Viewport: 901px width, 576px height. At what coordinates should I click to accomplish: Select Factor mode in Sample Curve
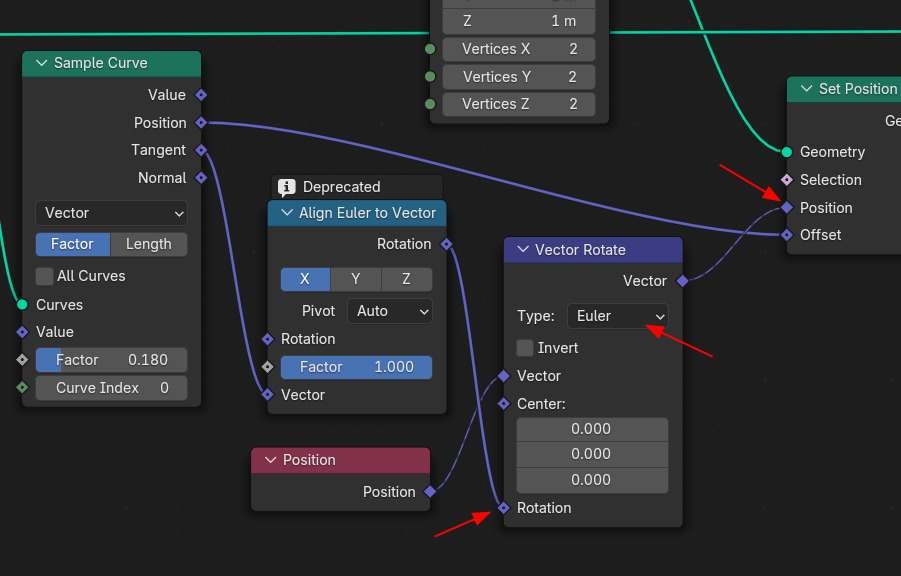pyautogui.click(x=72, y=244)
